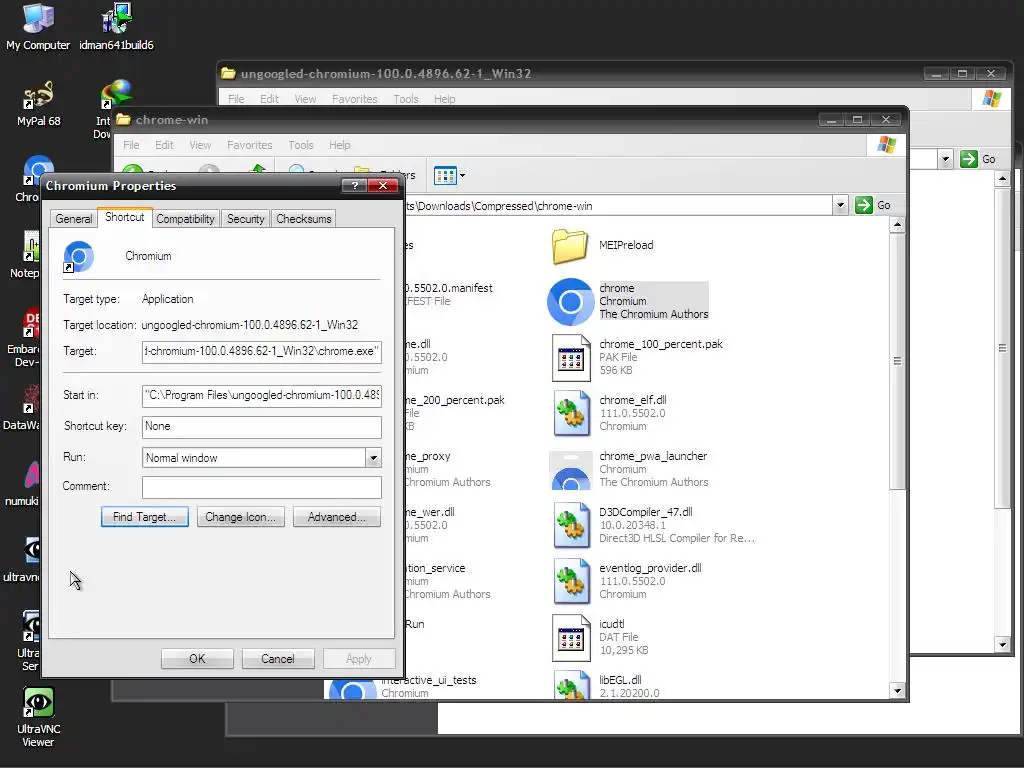1024x768 pixels.
Task: Click Change Icon button
Action: 240,517
